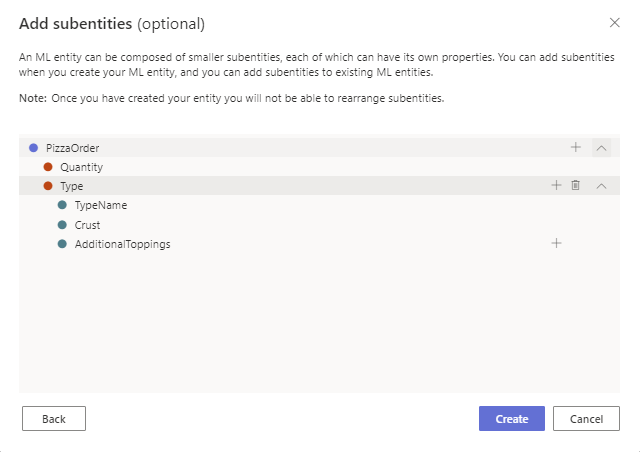The image size is (640, 452).
Task: Collapse the Type subentity row
Action: pos(601,185)
